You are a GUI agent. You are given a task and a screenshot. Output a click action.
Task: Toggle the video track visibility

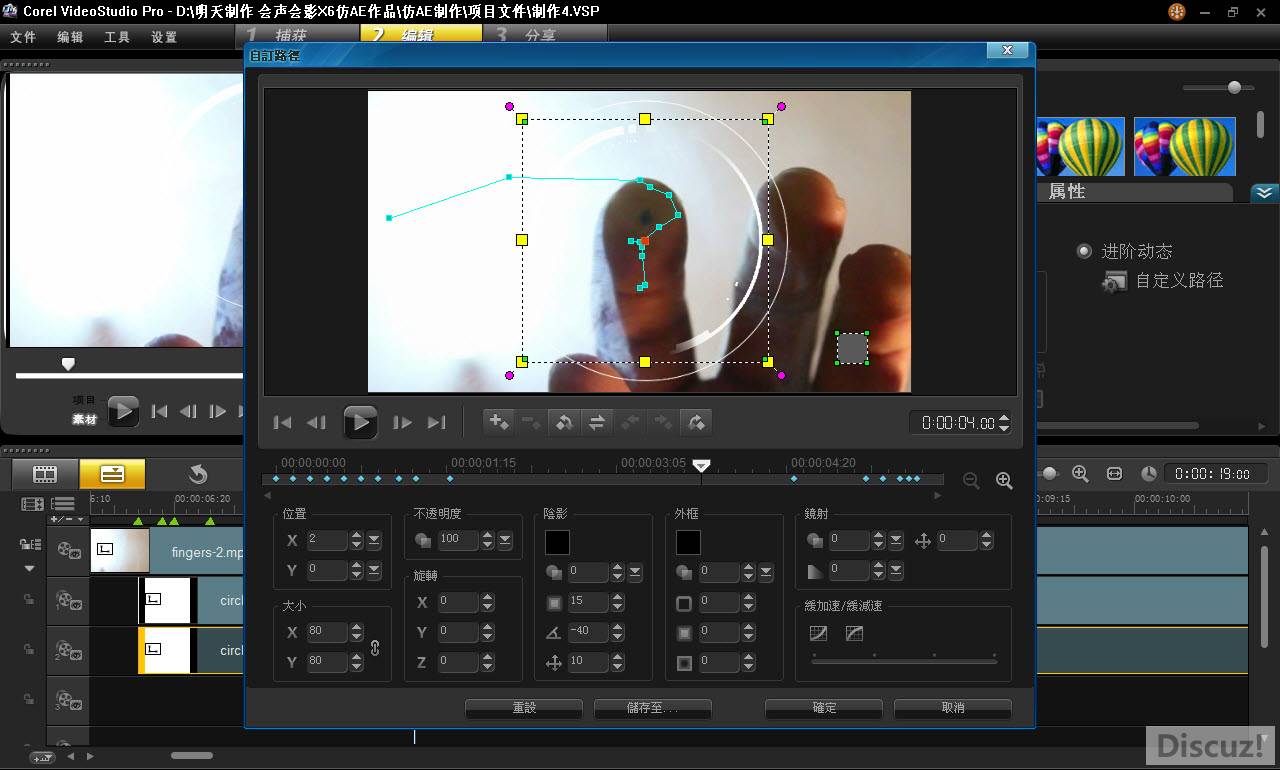click(68, 550)
